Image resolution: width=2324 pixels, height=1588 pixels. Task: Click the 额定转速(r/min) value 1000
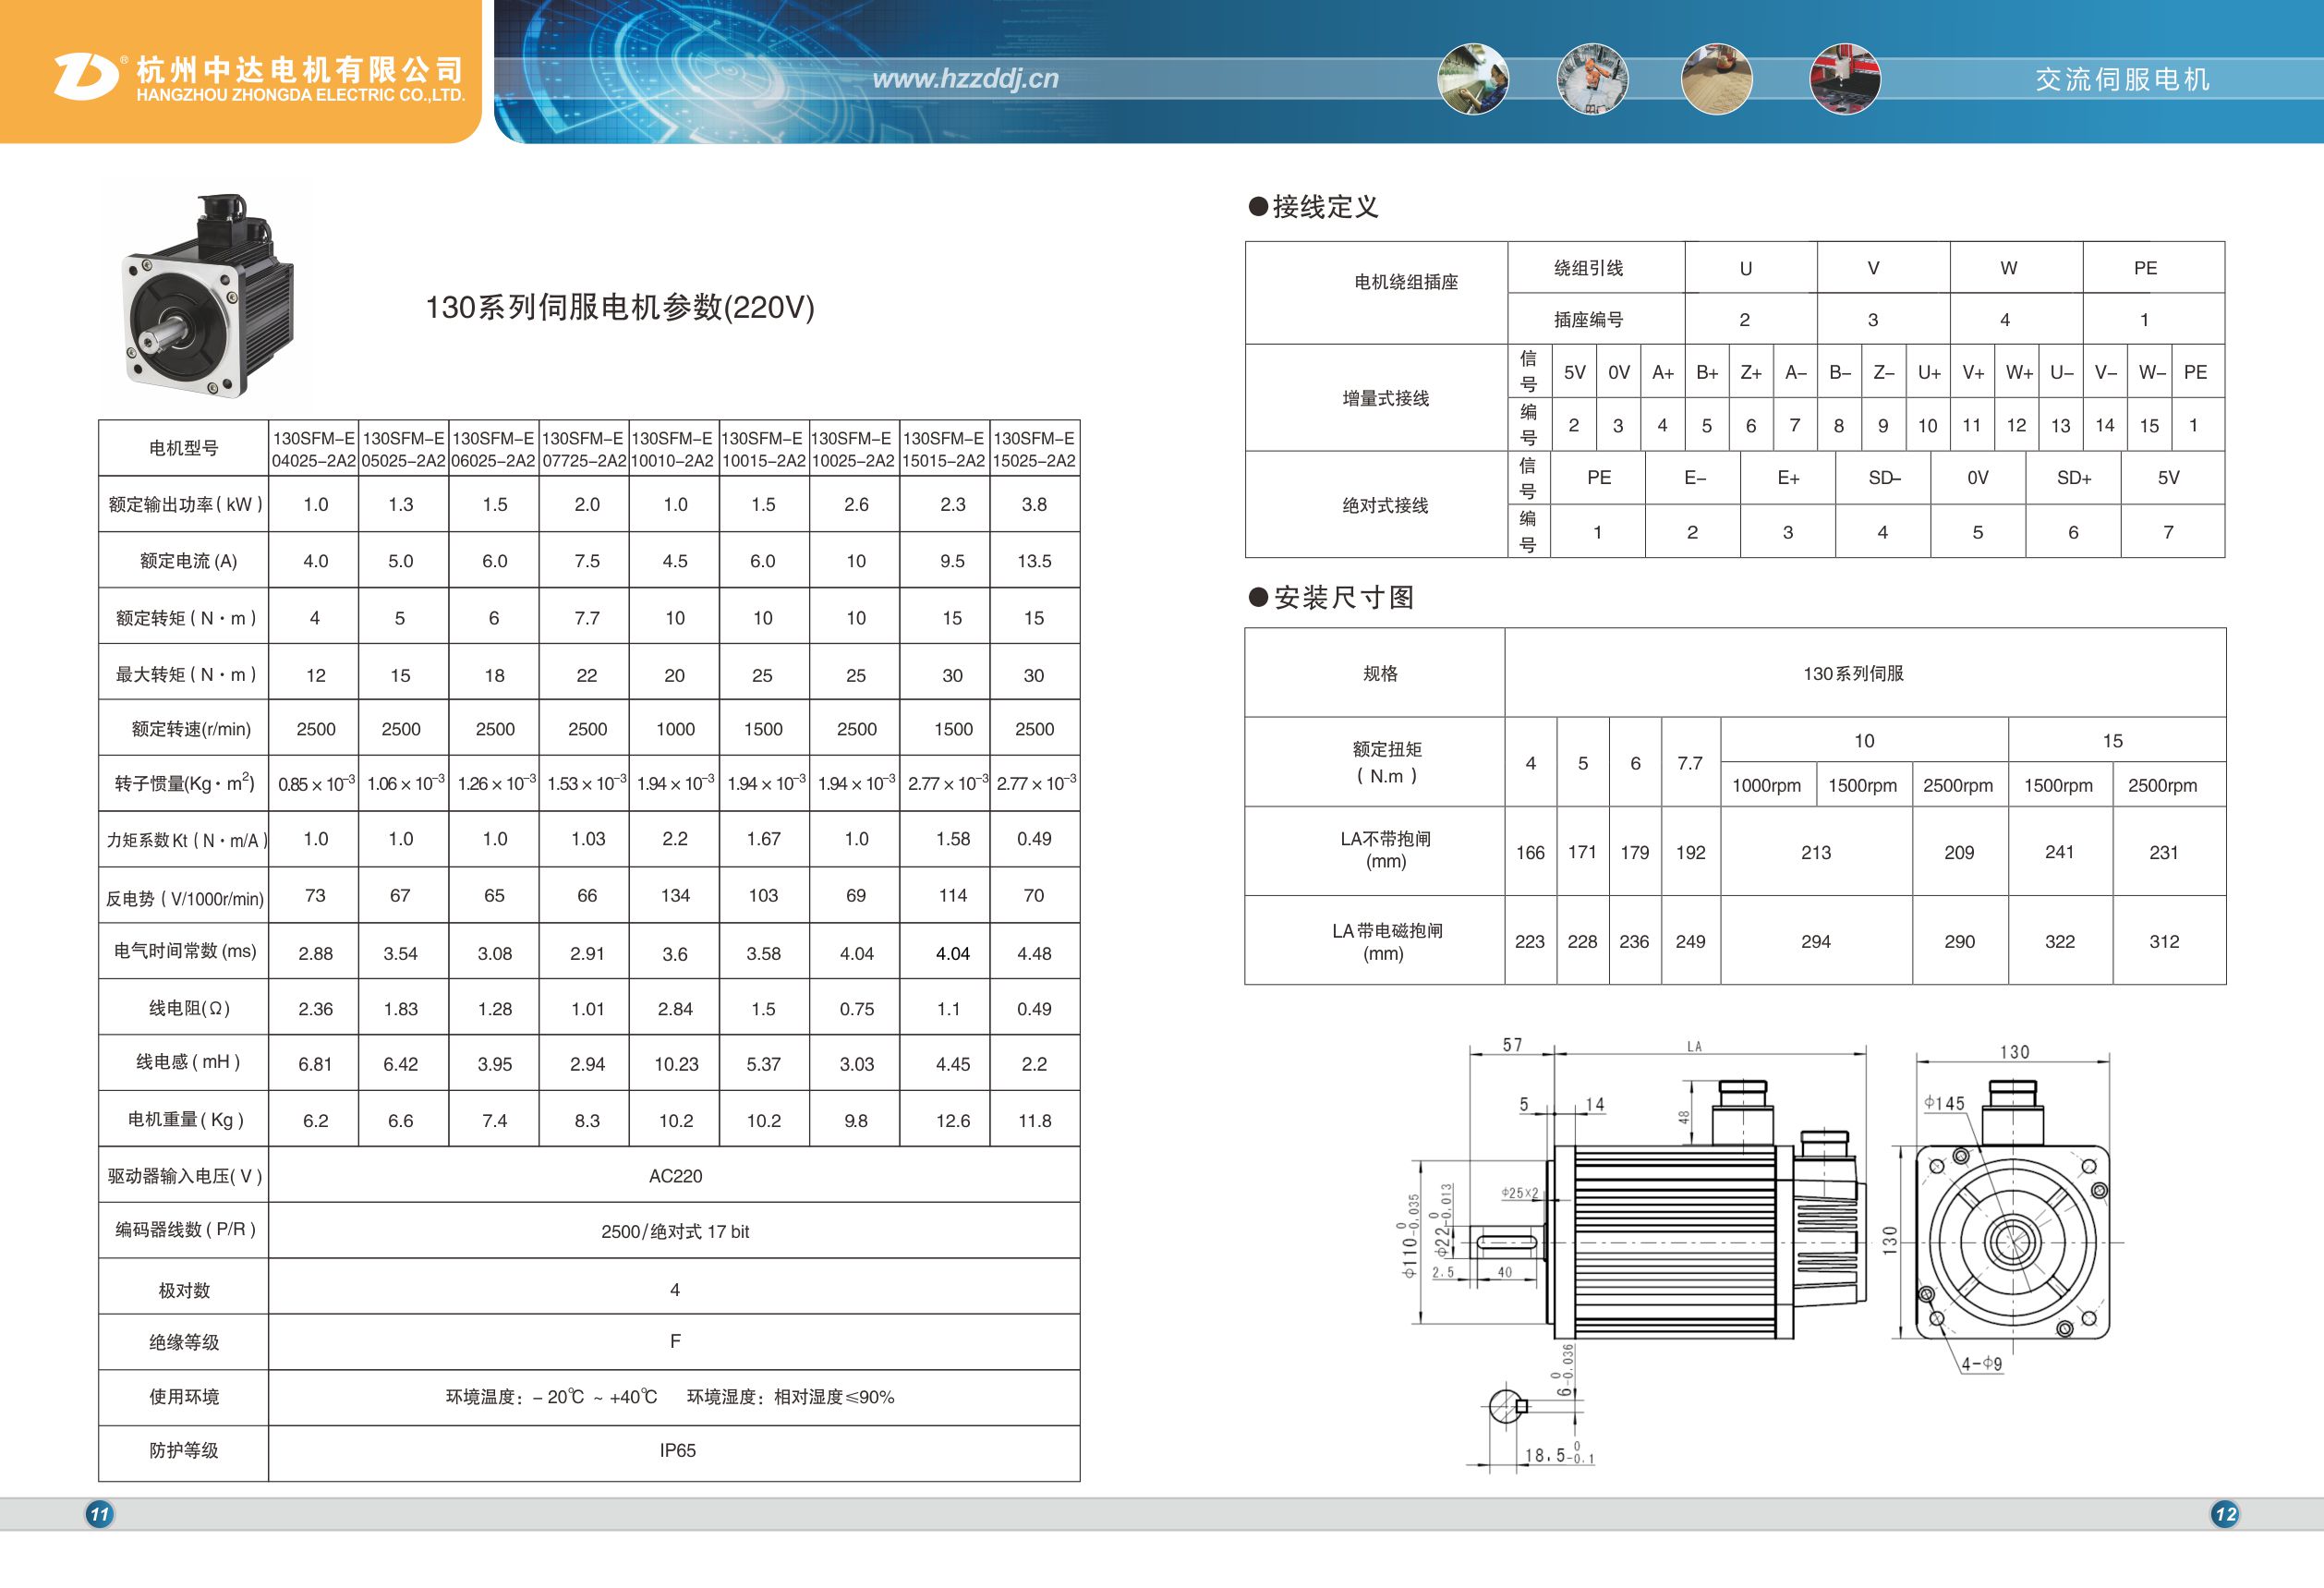(x=675, y=730)
